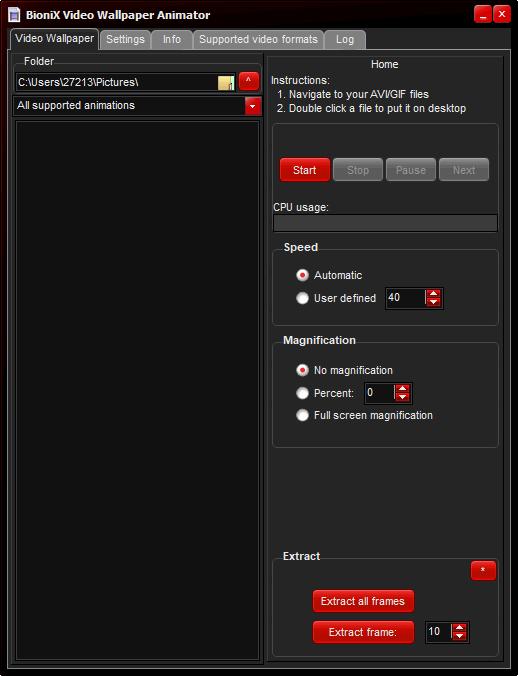
Task: Click the folder path input field
Action: click(116, 82)
